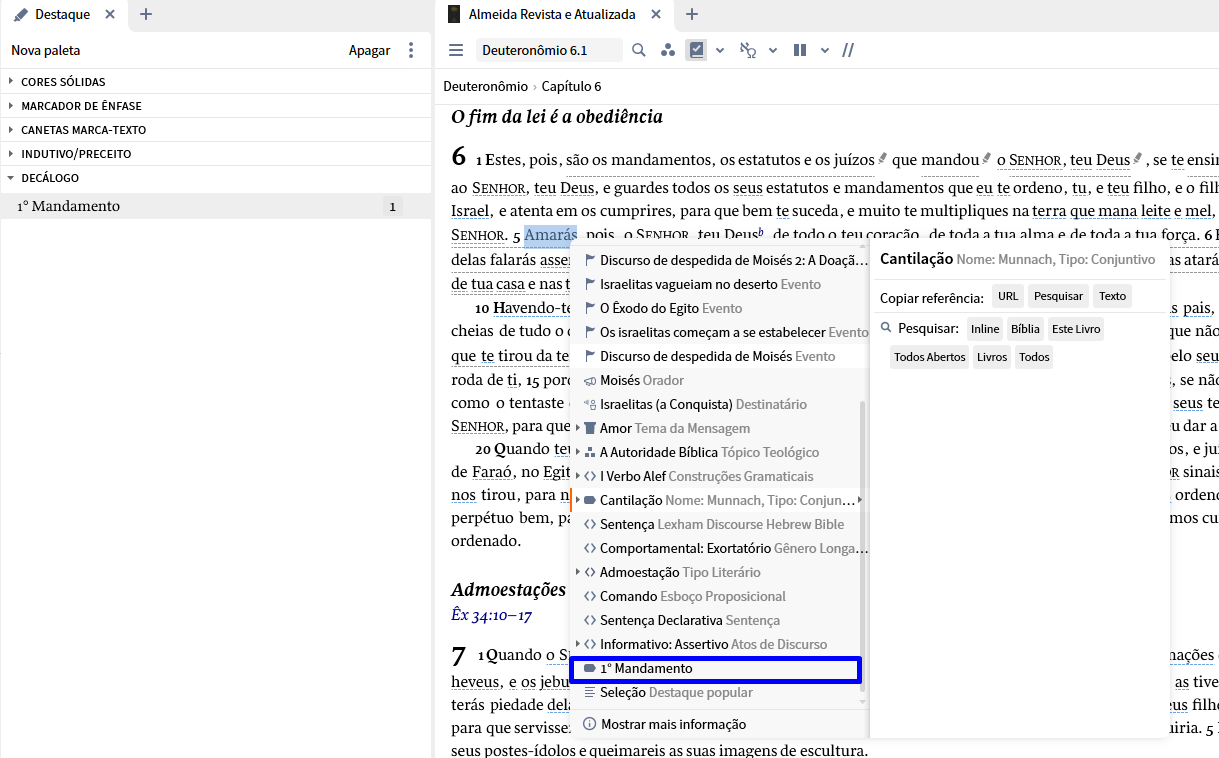This screenshot has height=758, width=1219.
Task: Select the 1° Mandamento style in Destaque panel
Action: pos(216,206)
